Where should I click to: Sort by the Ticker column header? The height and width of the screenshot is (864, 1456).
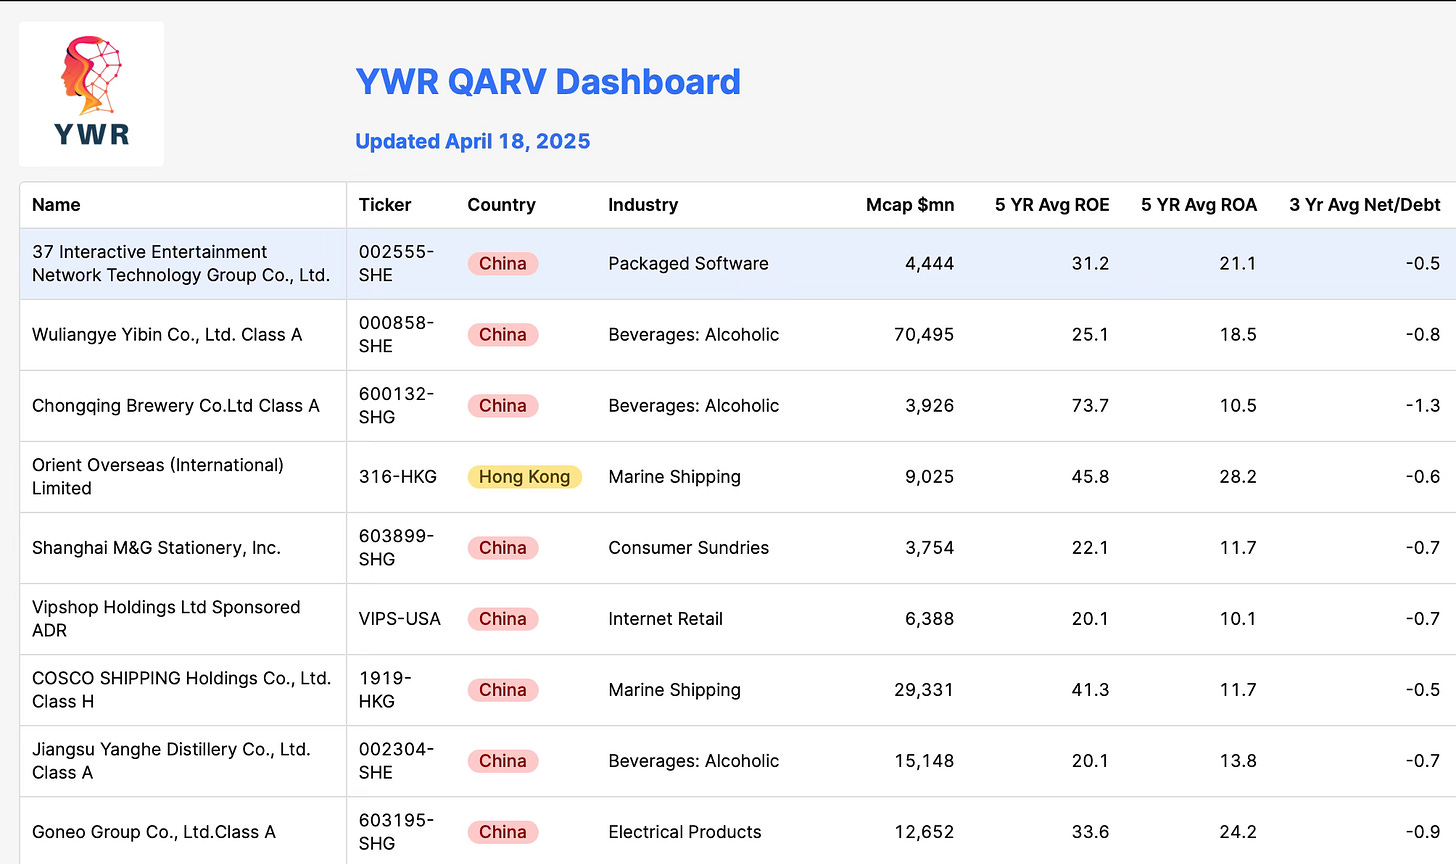point(385,205)
